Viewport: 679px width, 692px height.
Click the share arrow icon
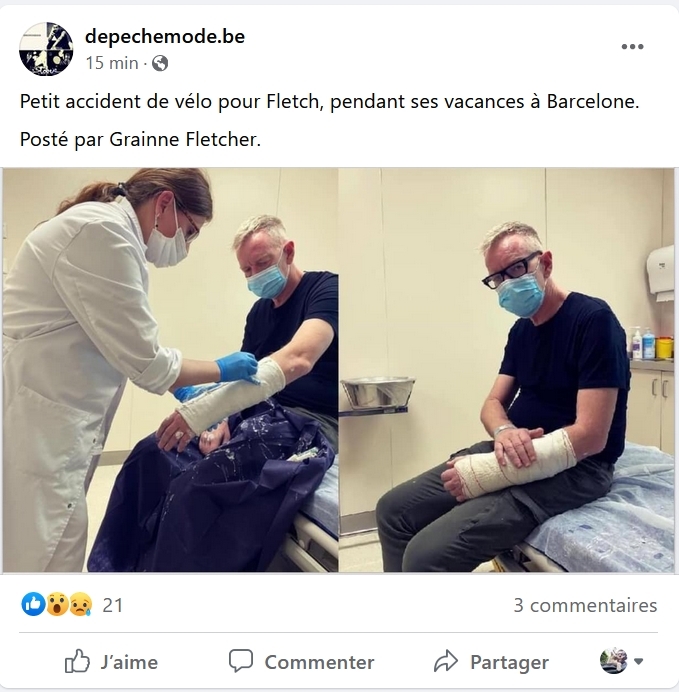(446, 661)
